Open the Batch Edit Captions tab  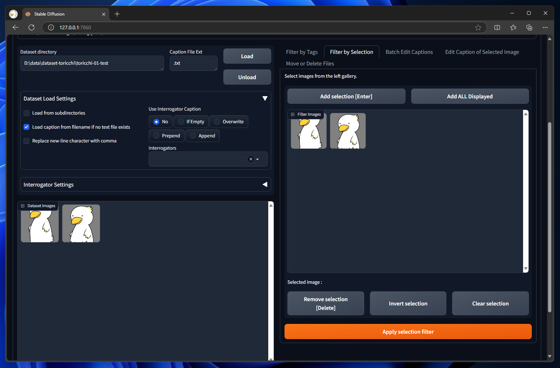(x=409, y=52)
